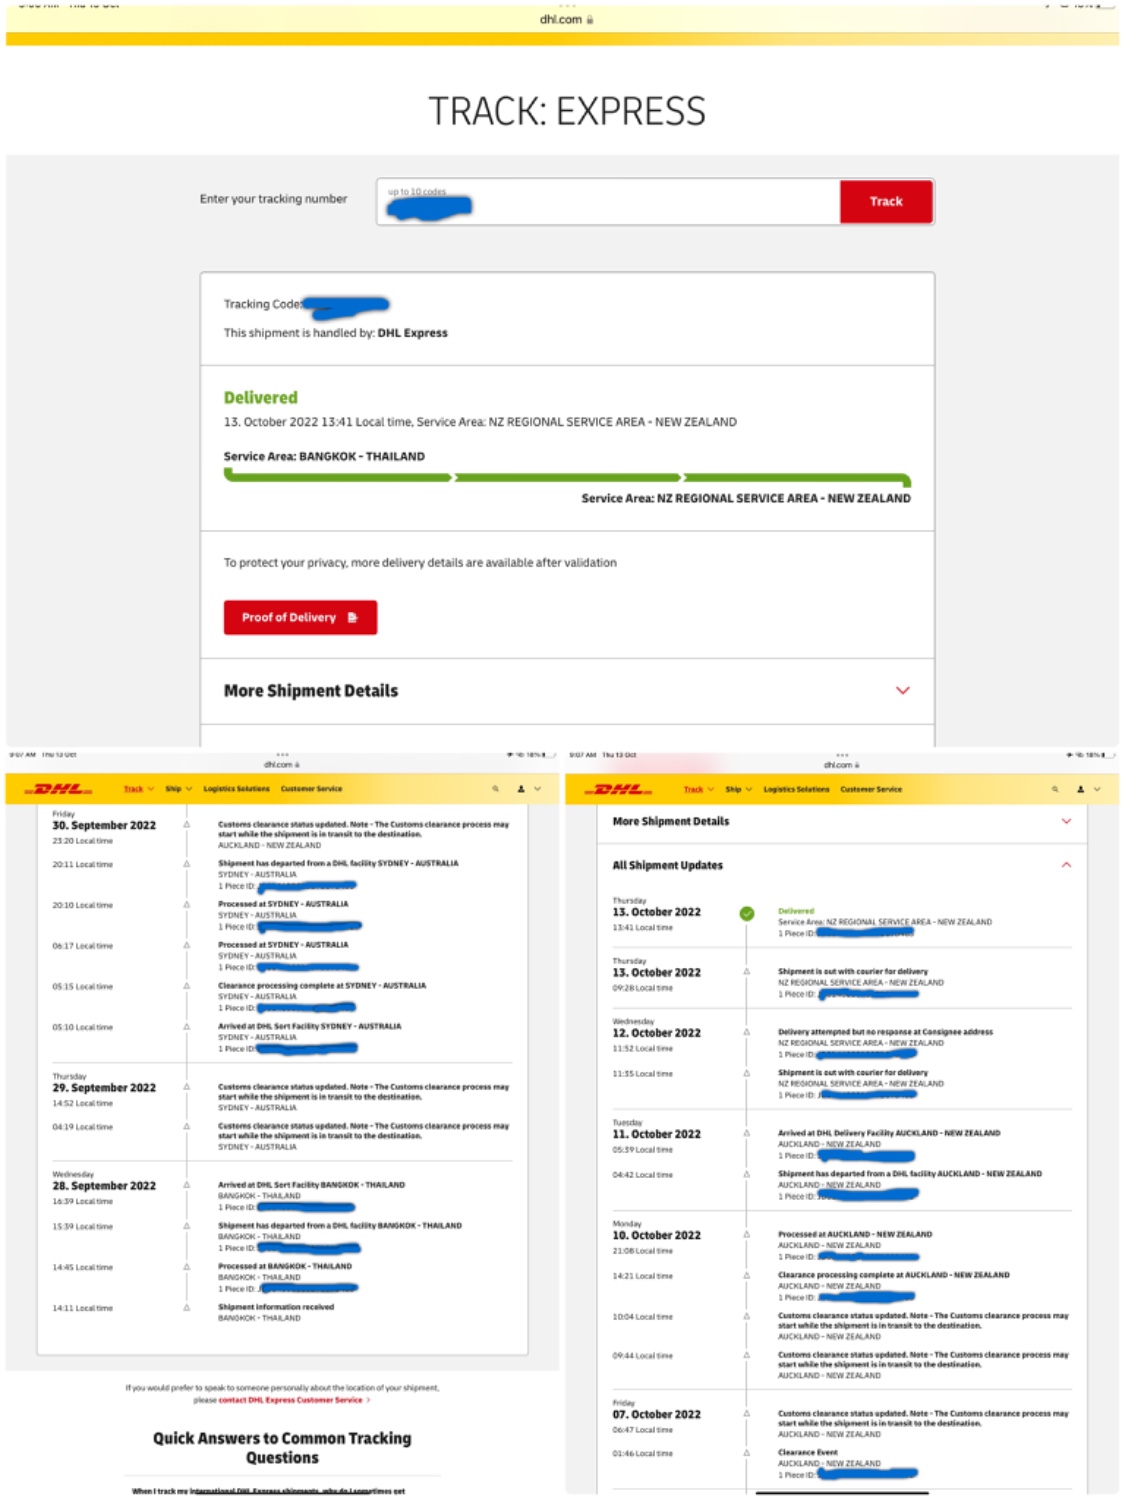Open Track menu on the October updates page

pos(698,789)
